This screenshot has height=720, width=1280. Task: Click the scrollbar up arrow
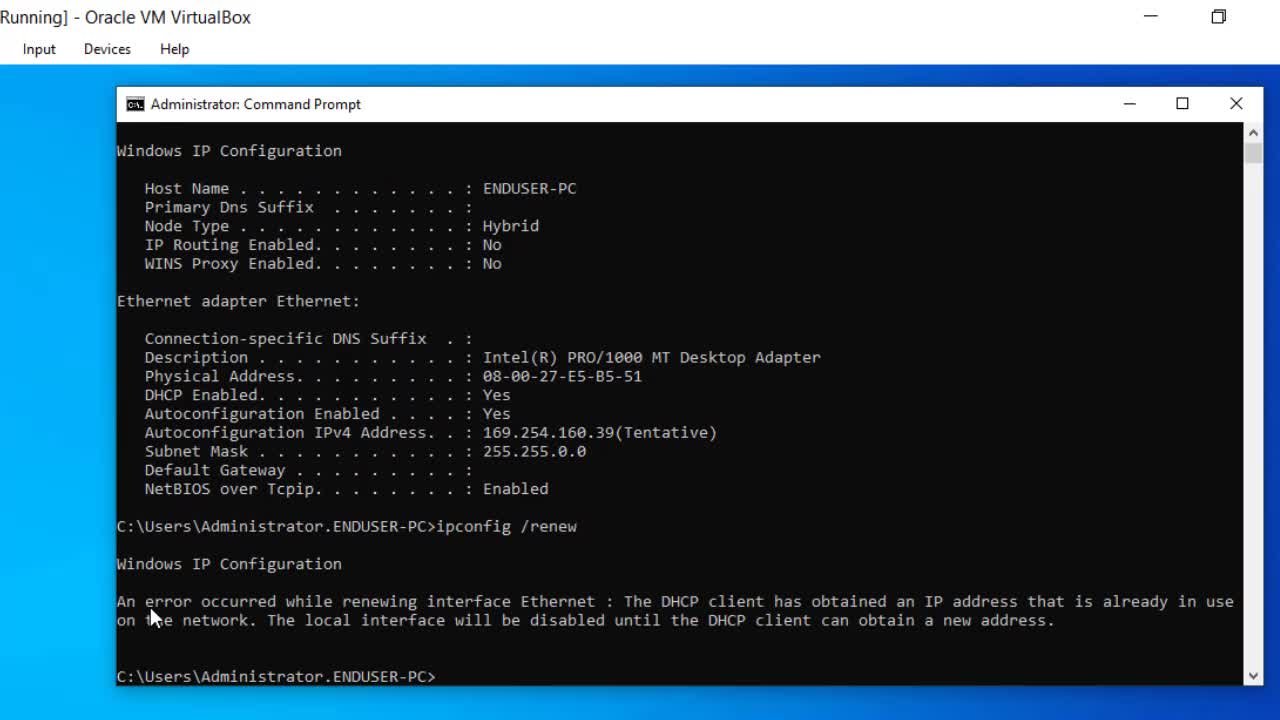1252,131
